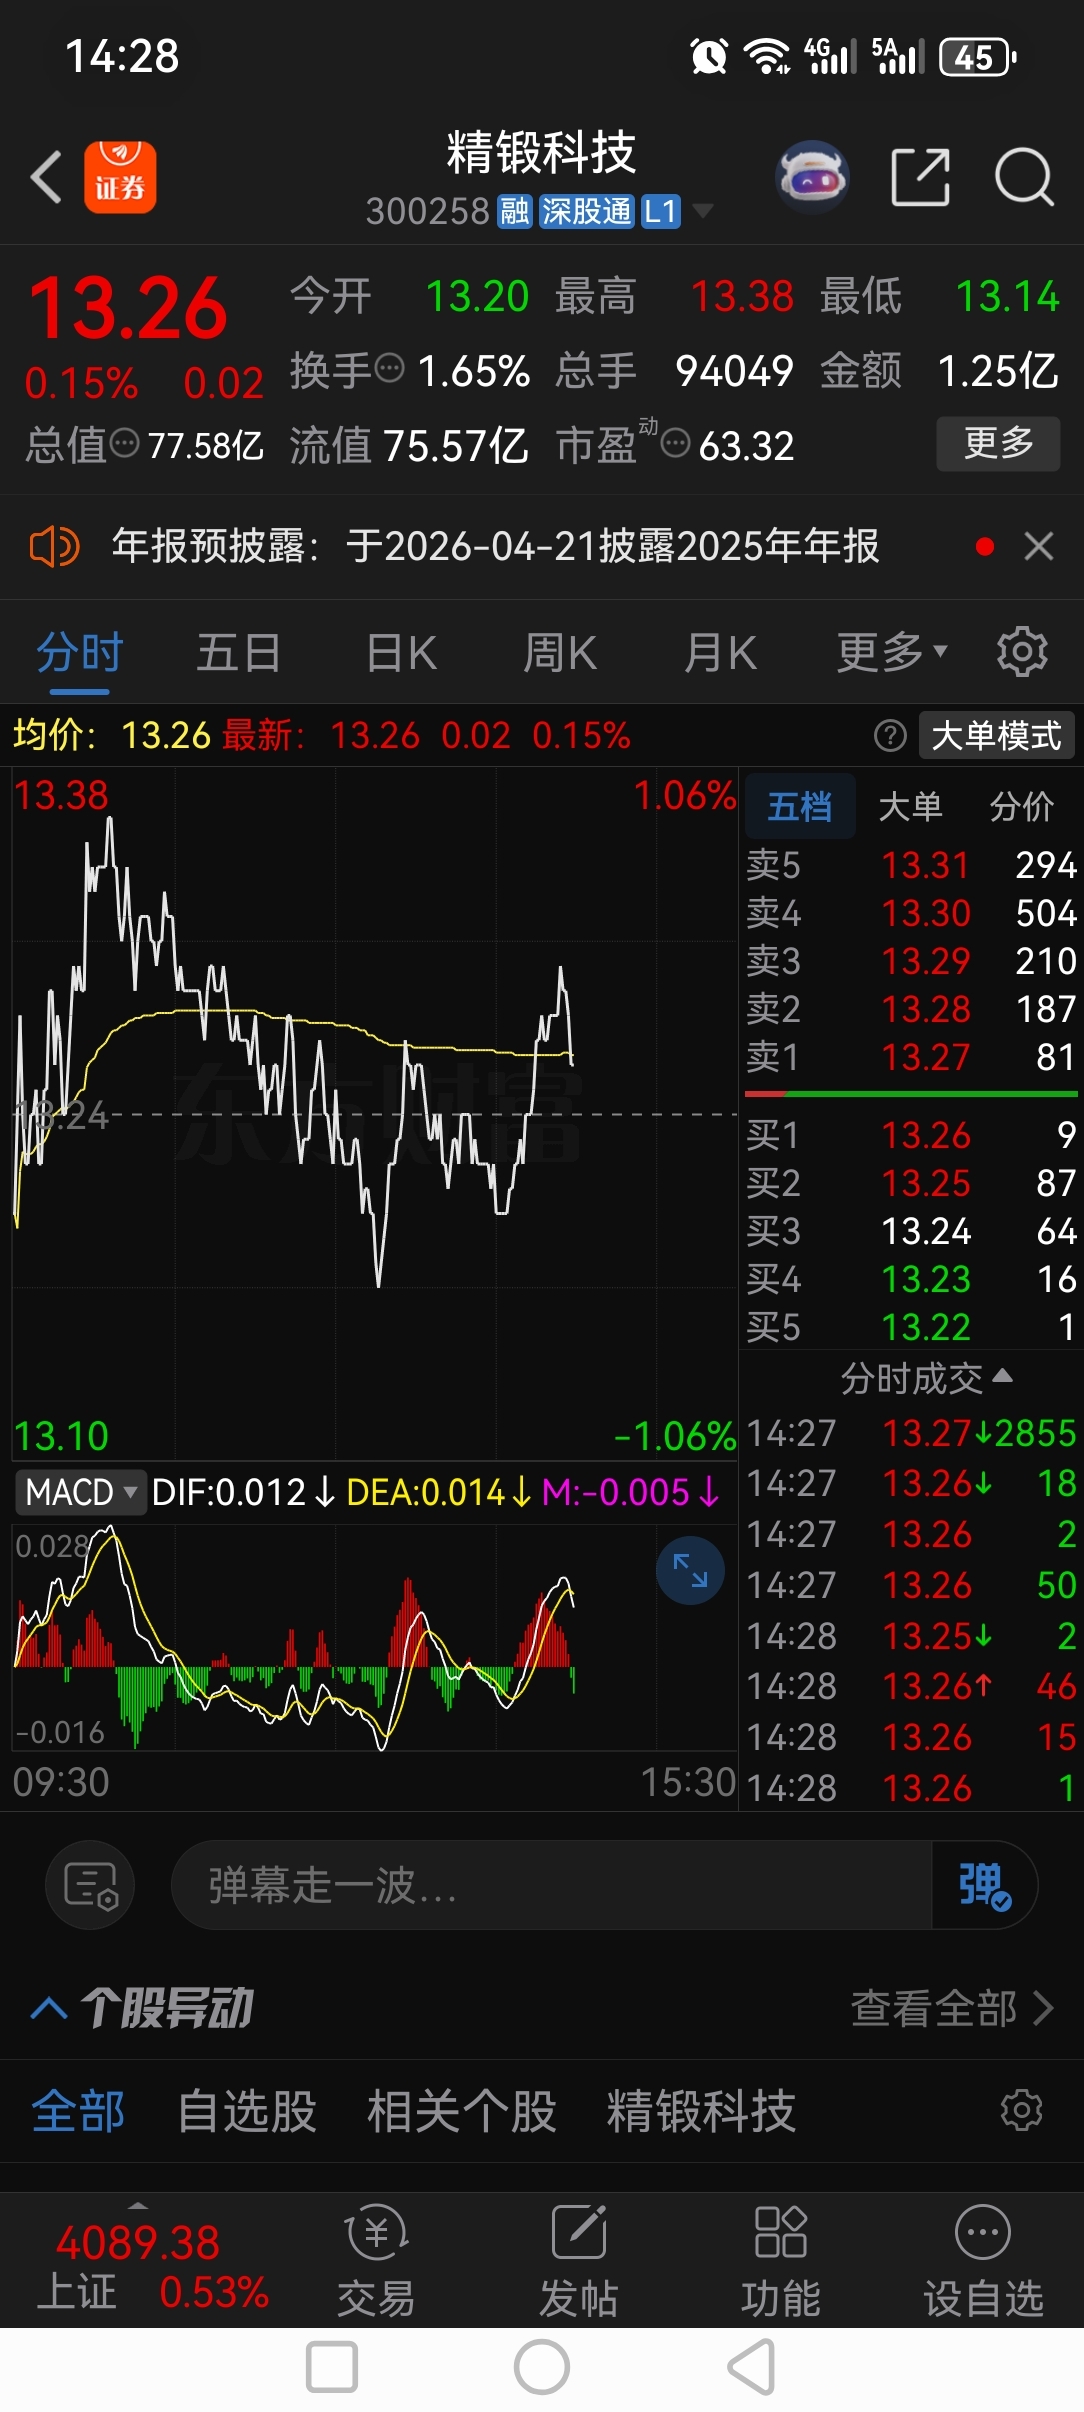The image size is (1084, 2412).
Task: Tap the 买5 13.22 order row
Action: point(911,1326)
